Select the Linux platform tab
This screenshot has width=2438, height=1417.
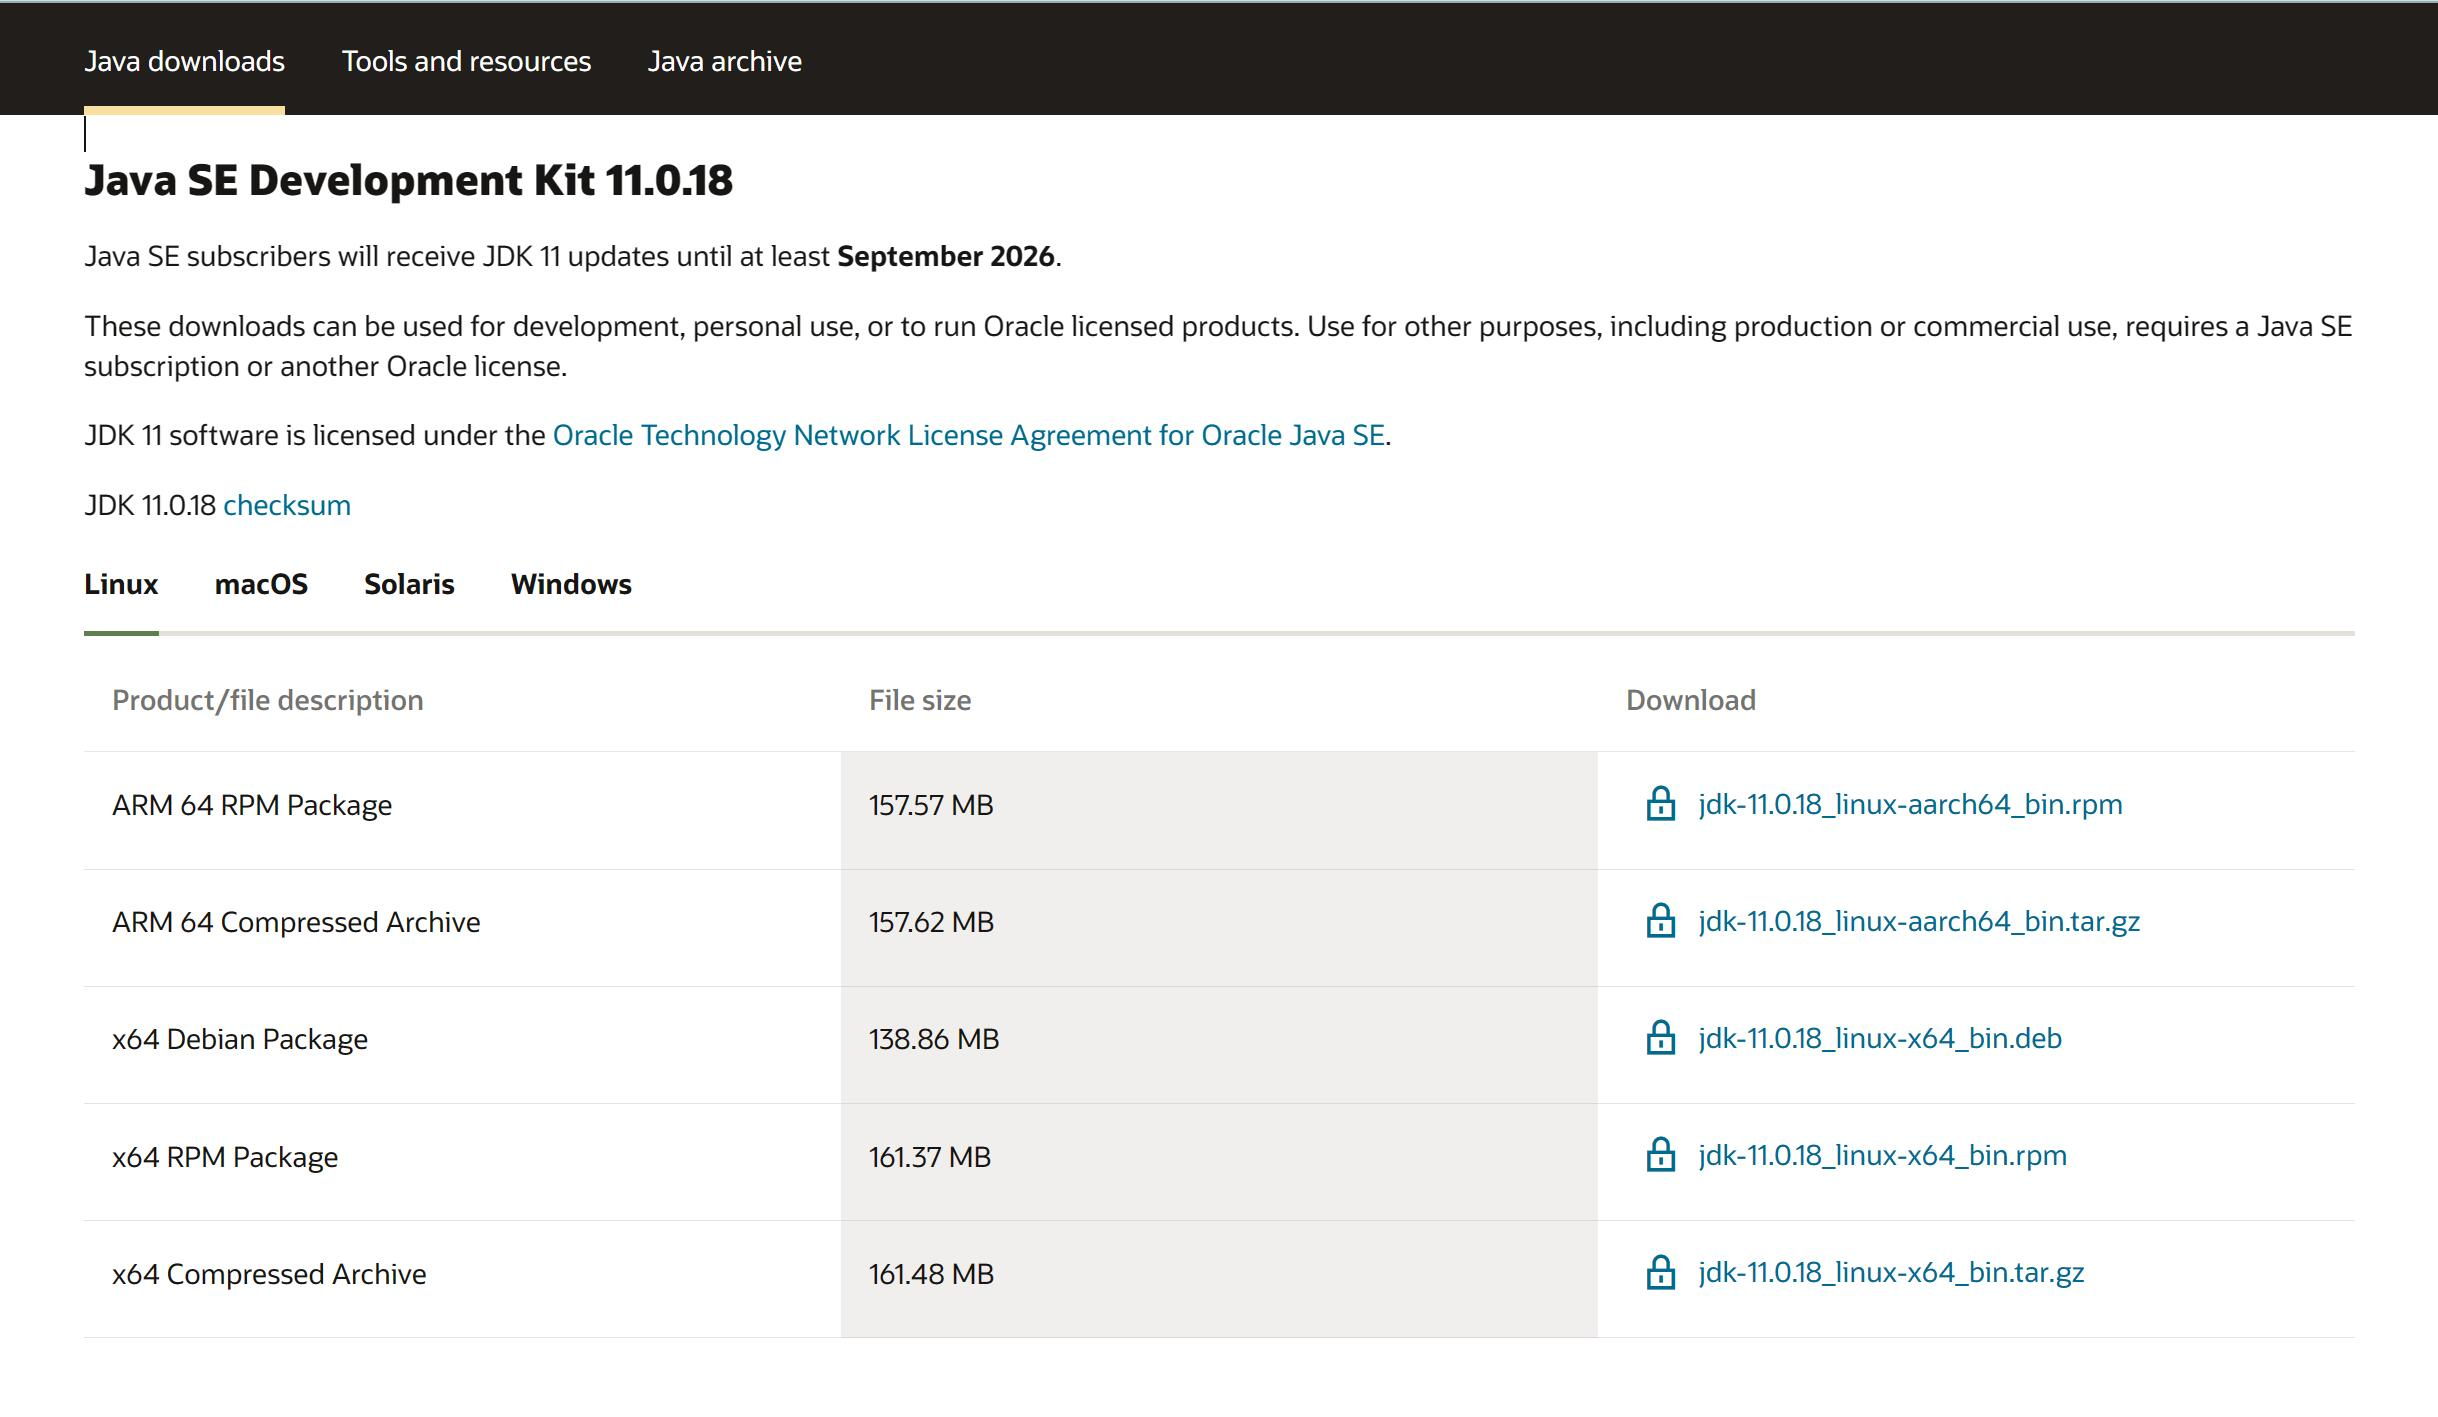[x=121, y=584]
